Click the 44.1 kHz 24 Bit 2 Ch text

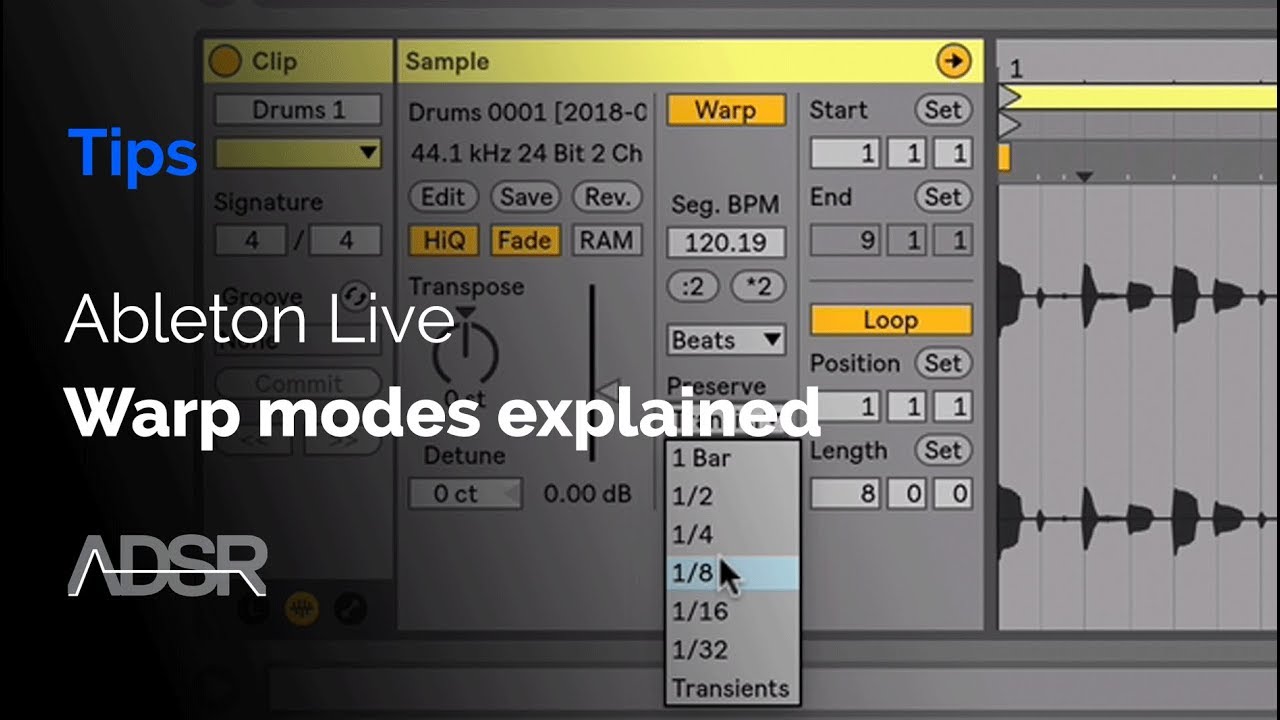tap(527, 154)
